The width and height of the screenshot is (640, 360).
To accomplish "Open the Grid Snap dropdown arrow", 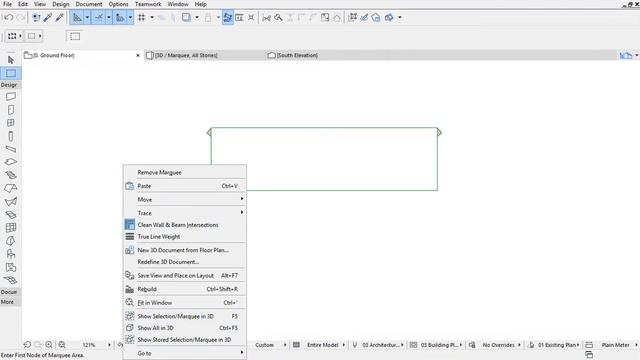I will click(x=152, y=18).
